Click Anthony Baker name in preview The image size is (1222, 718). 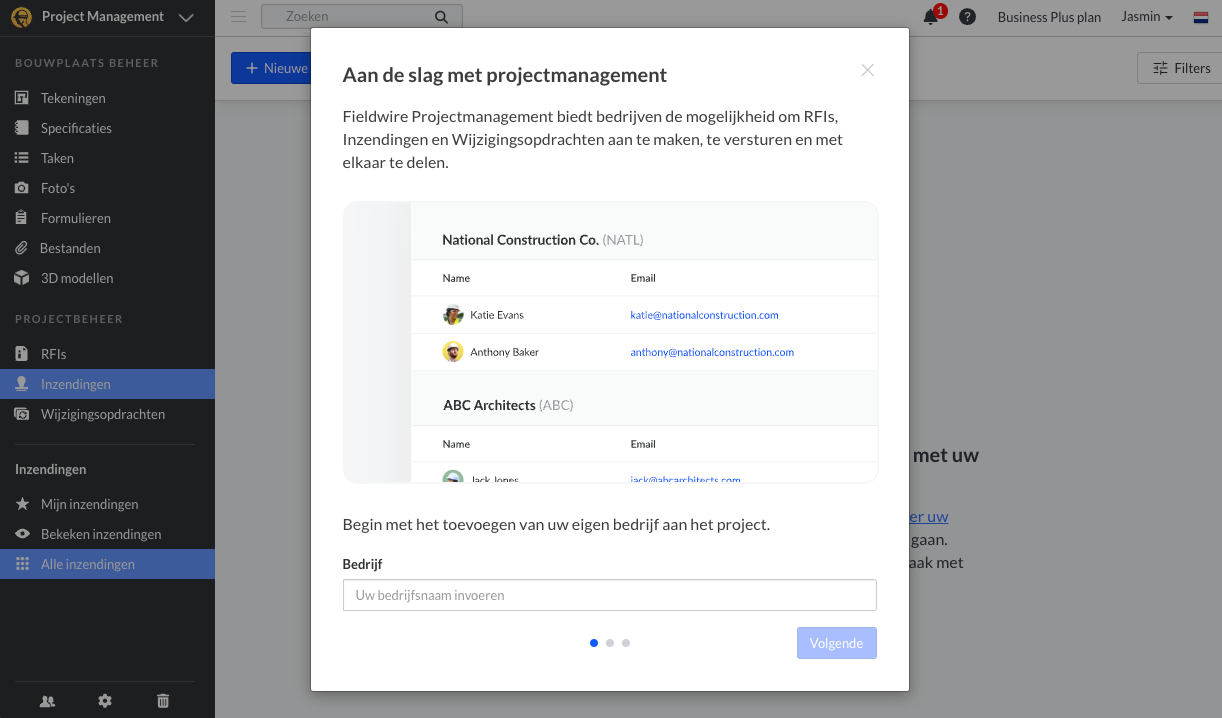tap(504, 352)
